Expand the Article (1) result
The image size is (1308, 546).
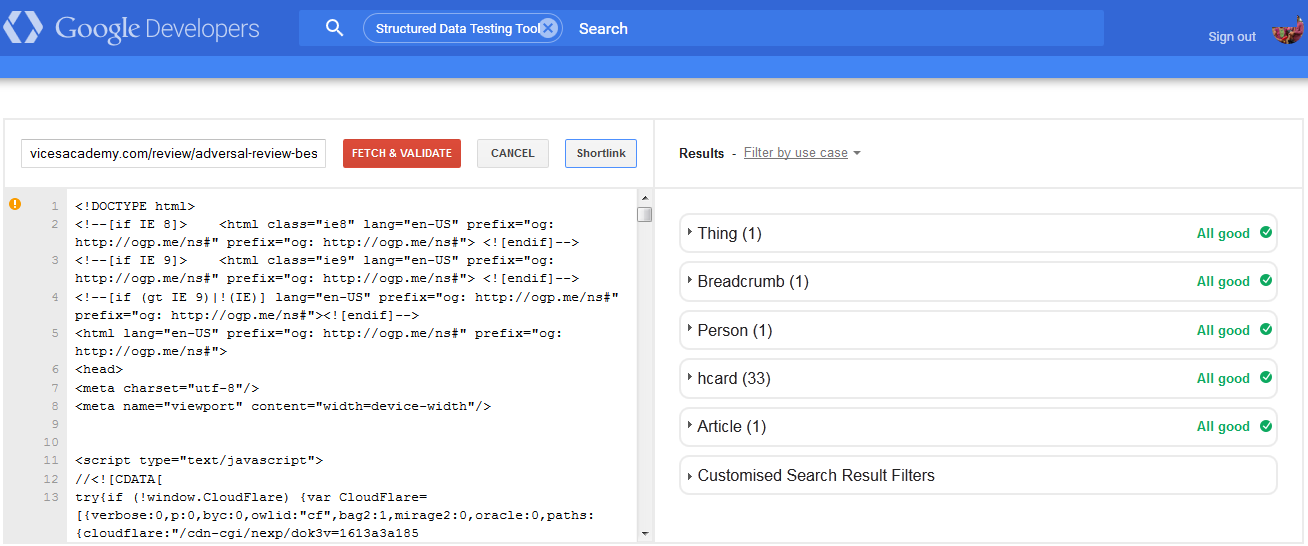pos(978,426)
